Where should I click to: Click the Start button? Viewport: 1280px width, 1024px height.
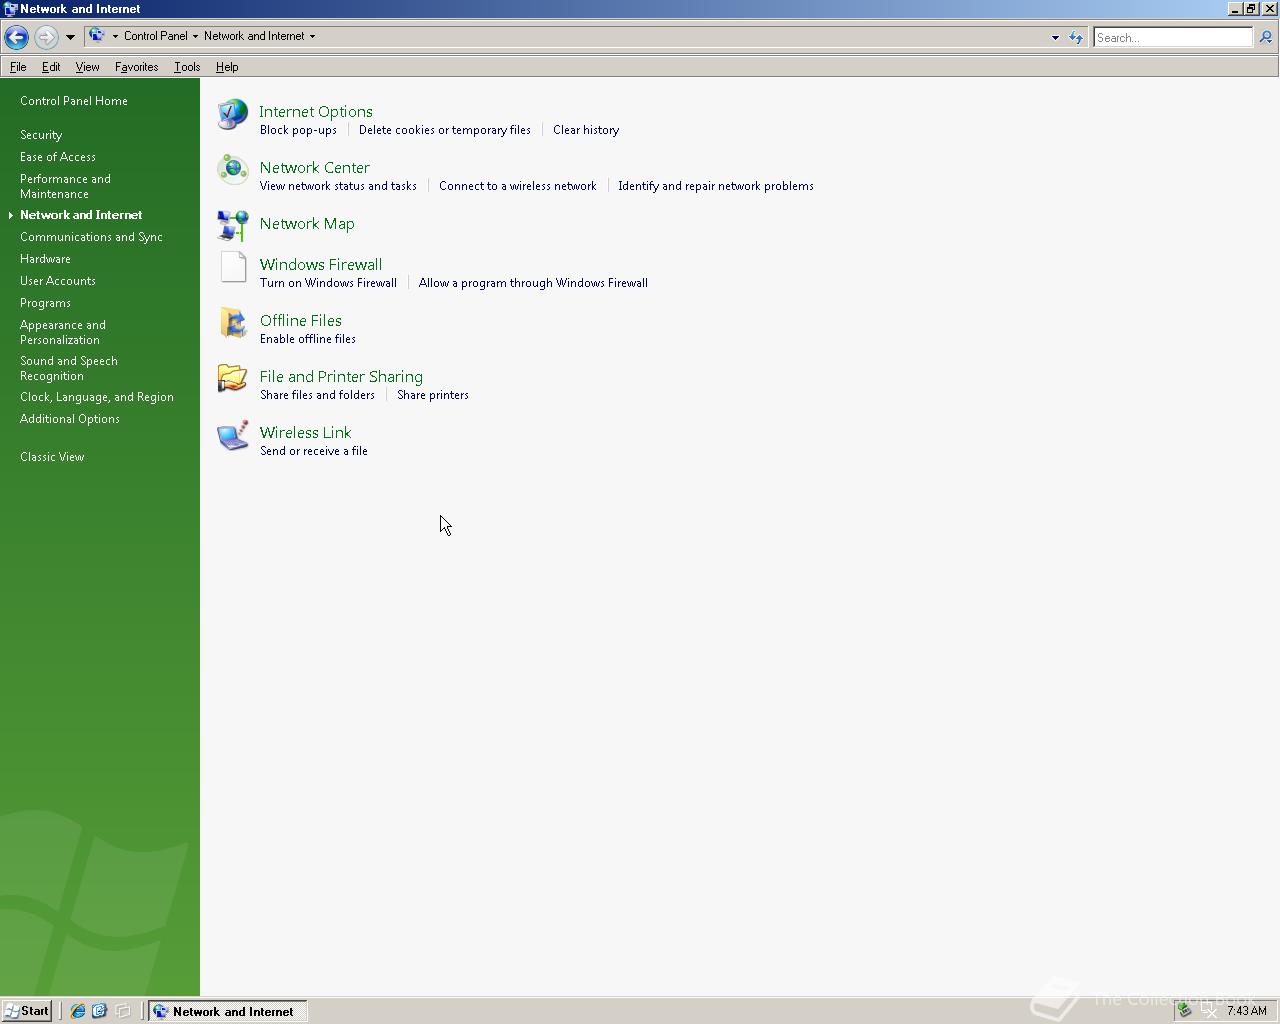[x=27, y=1011]
